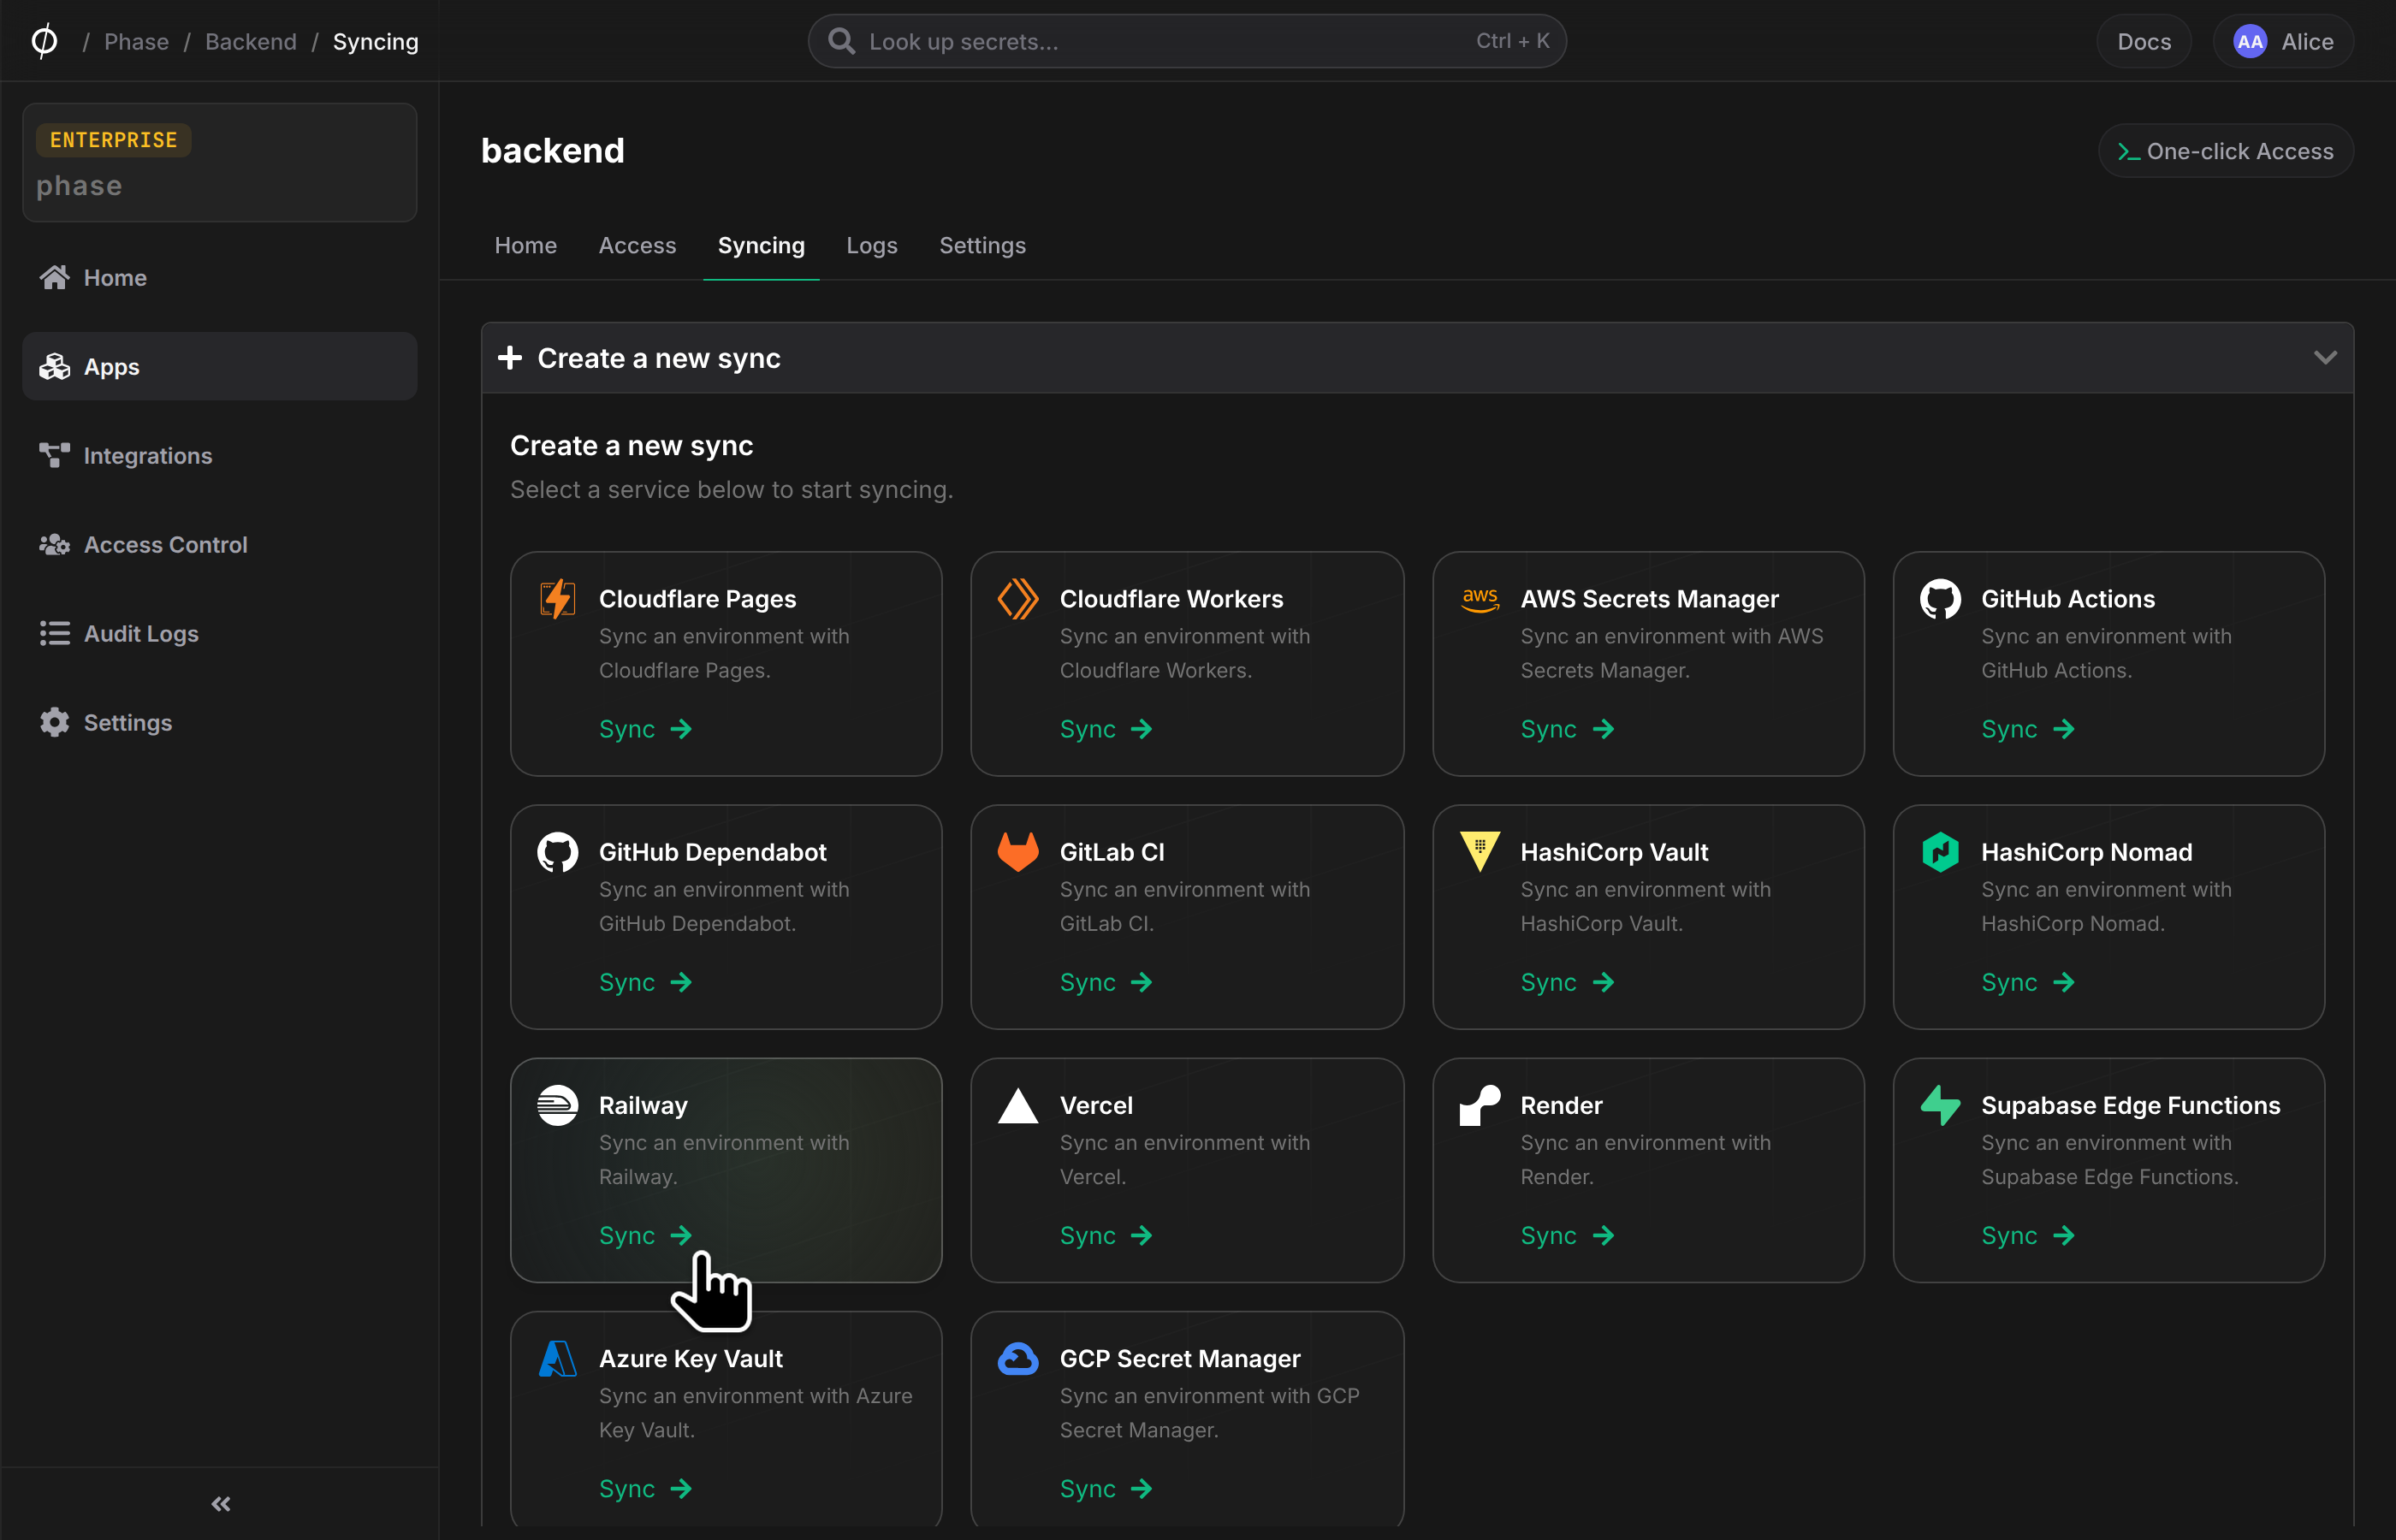The image size is (2396, 1540).
Task: Collapse the sidebar with double chevron
Action: (x=220, y=1503)
